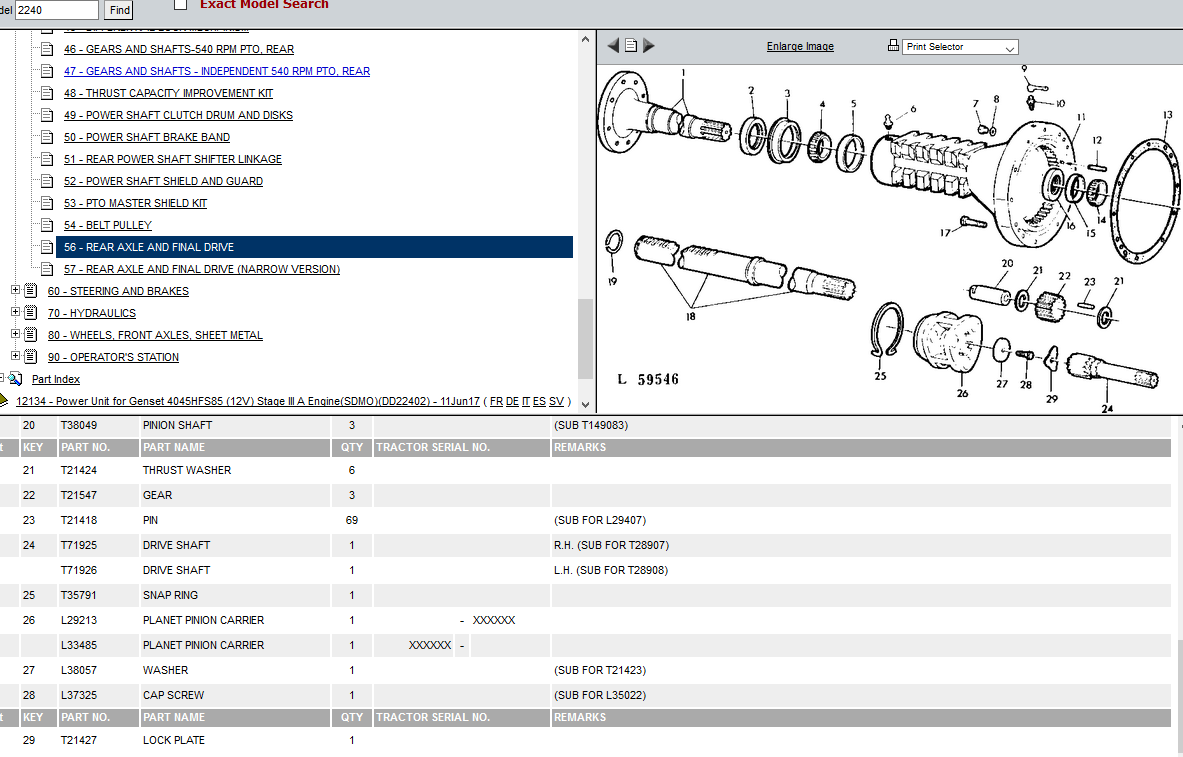The image size is (1183, 757).
Task: Open 47 - Independent 540 RPM PTO Rear
Action: 216,71
